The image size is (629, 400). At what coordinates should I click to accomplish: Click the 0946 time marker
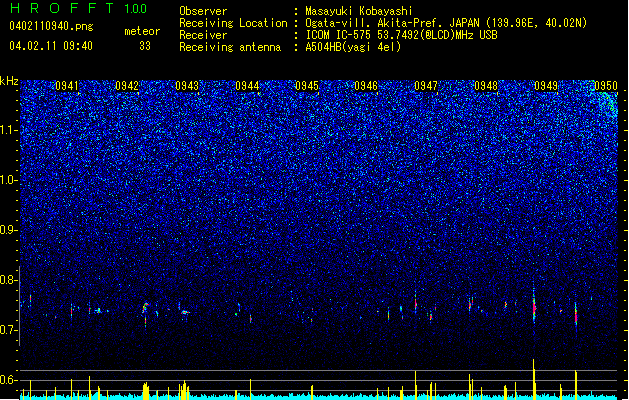pos(366,86)
